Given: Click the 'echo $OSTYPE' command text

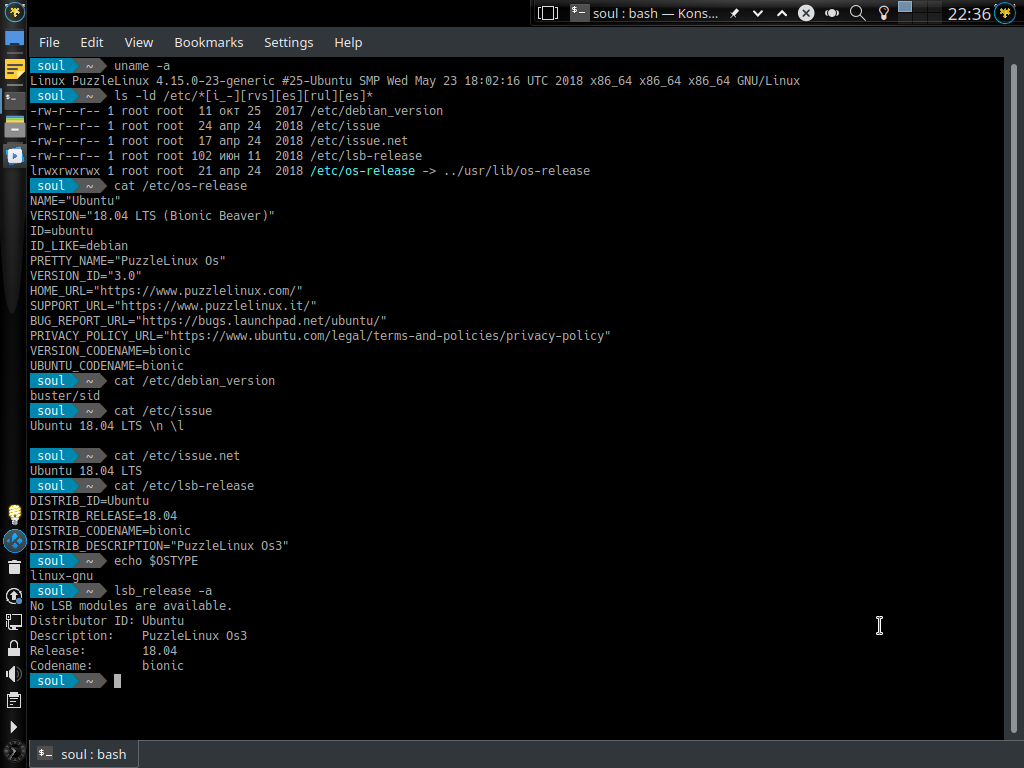Looking at the screenshot, I should (155, 560).
